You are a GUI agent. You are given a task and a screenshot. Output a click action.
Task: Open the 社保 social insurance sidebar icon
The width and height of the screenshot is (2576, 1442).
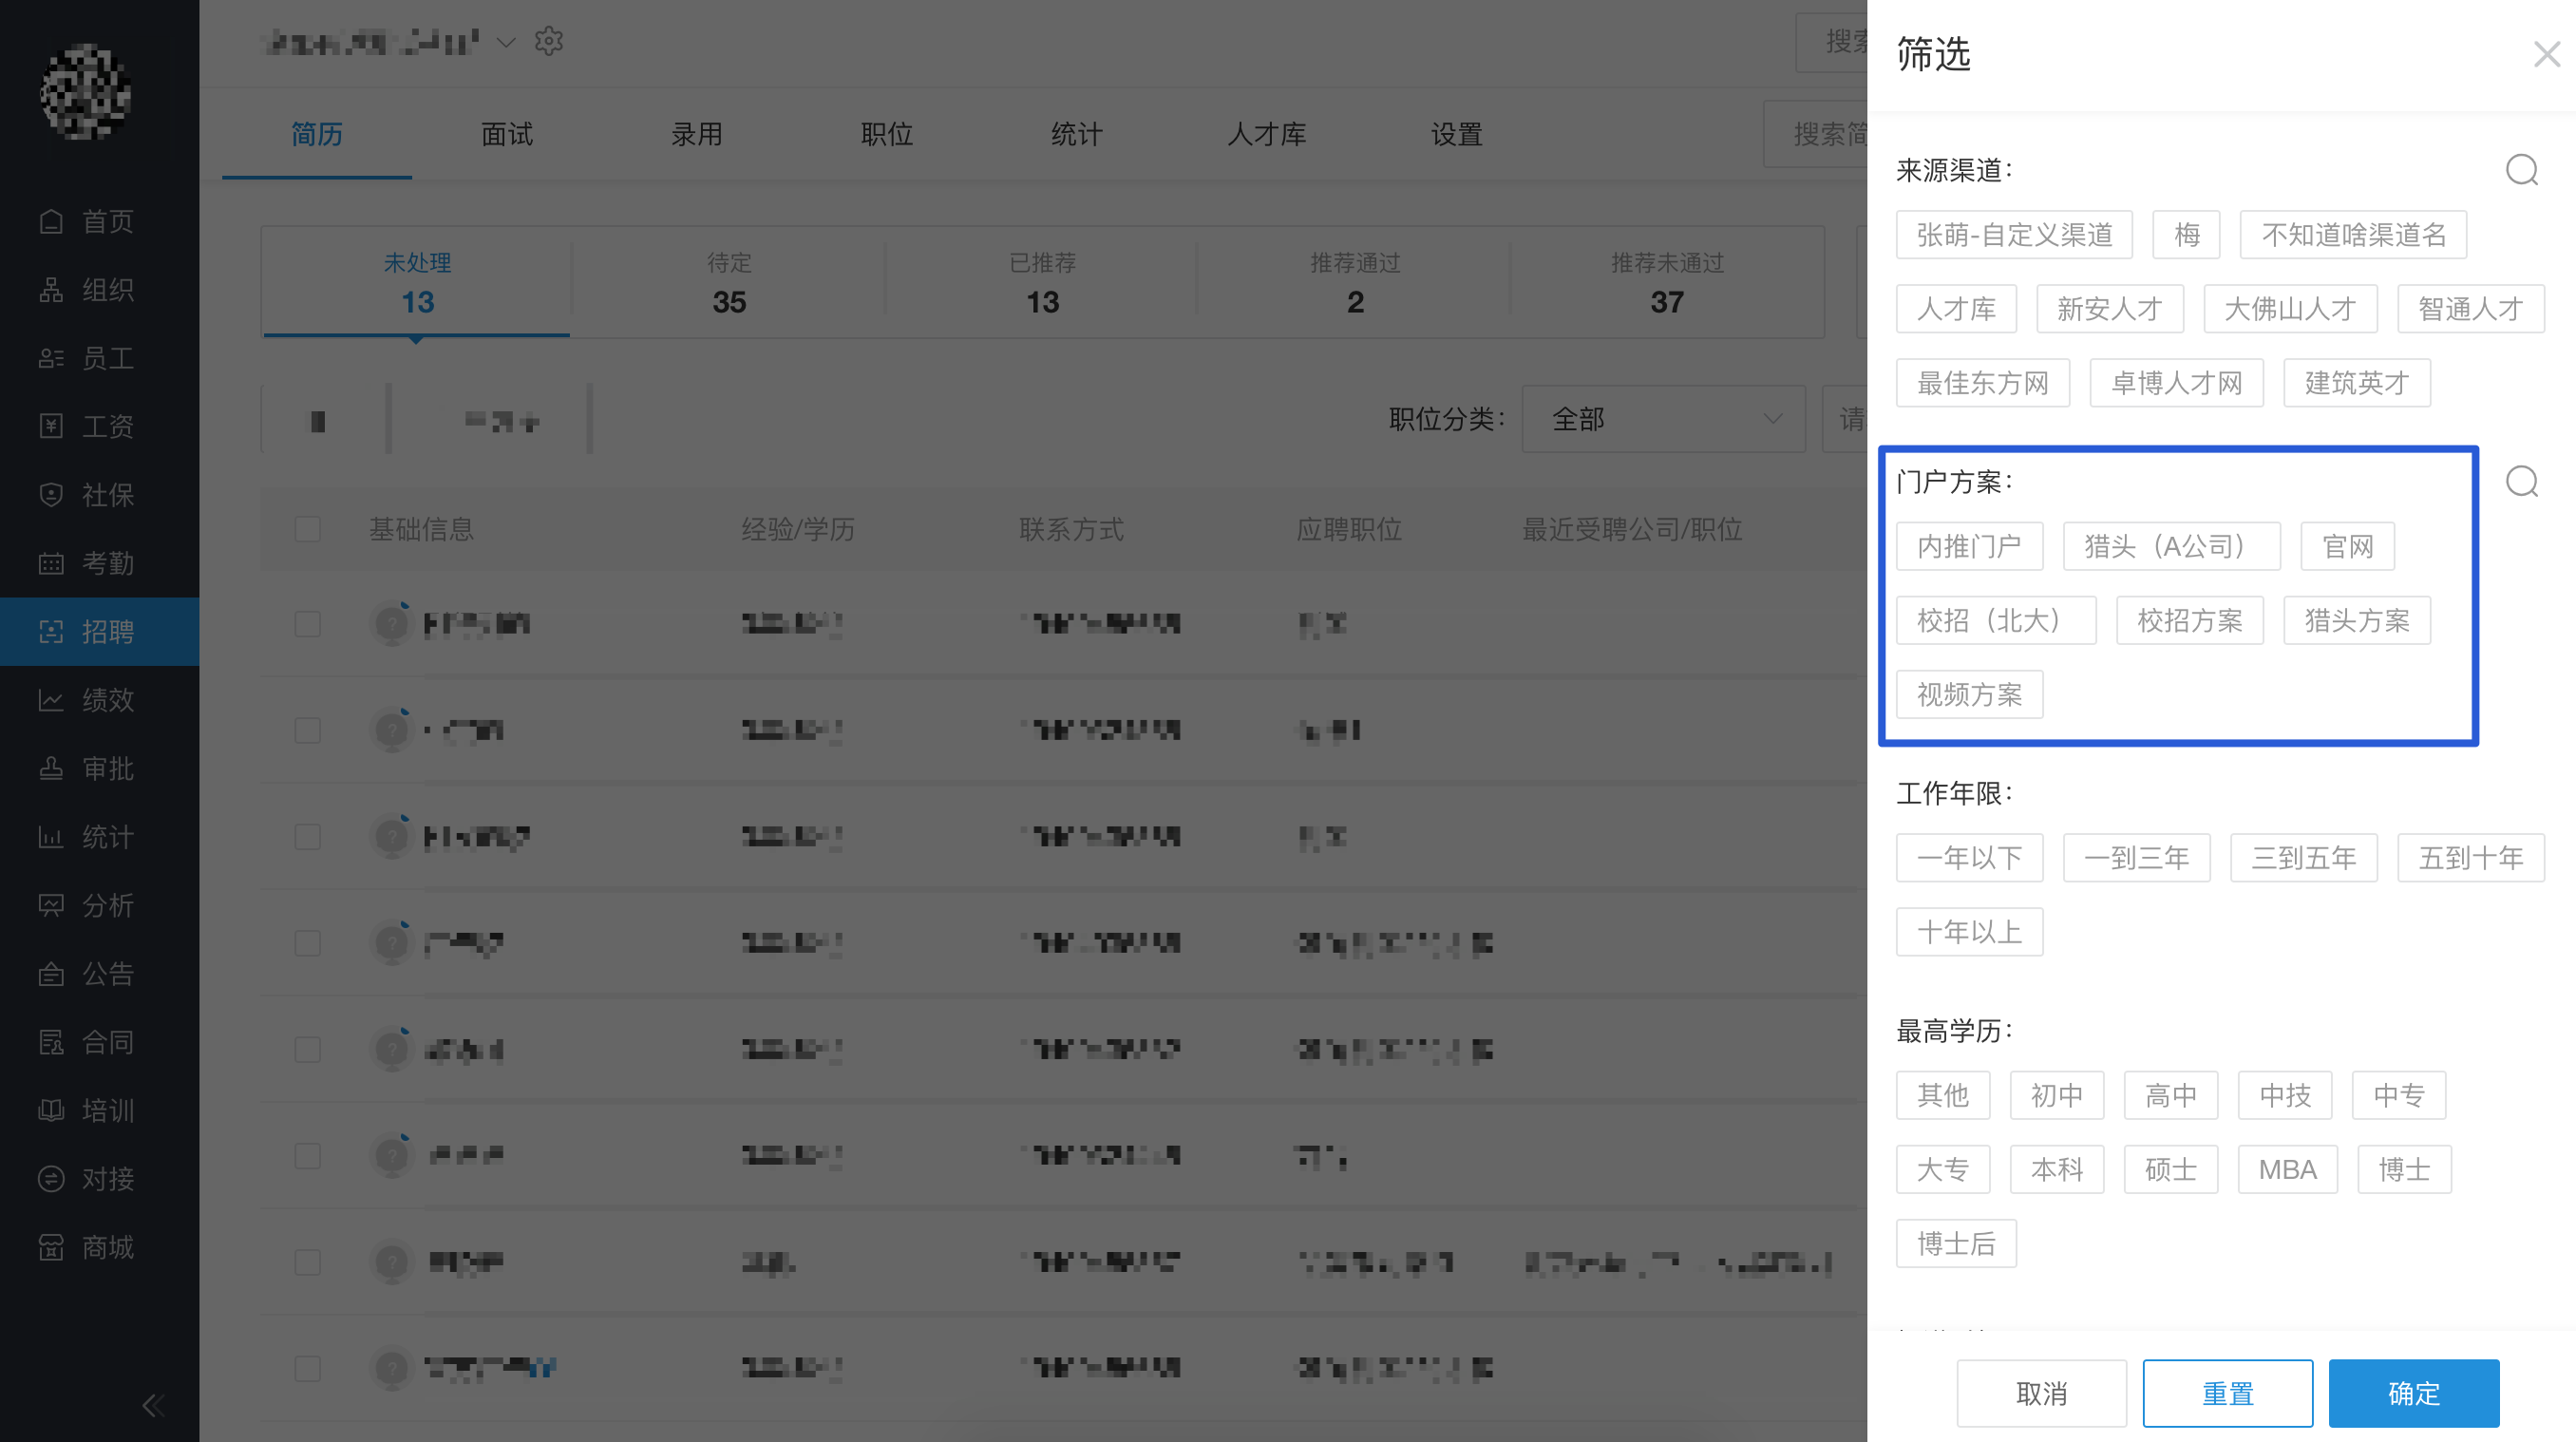pyautogui.click(x=51, y=495)
